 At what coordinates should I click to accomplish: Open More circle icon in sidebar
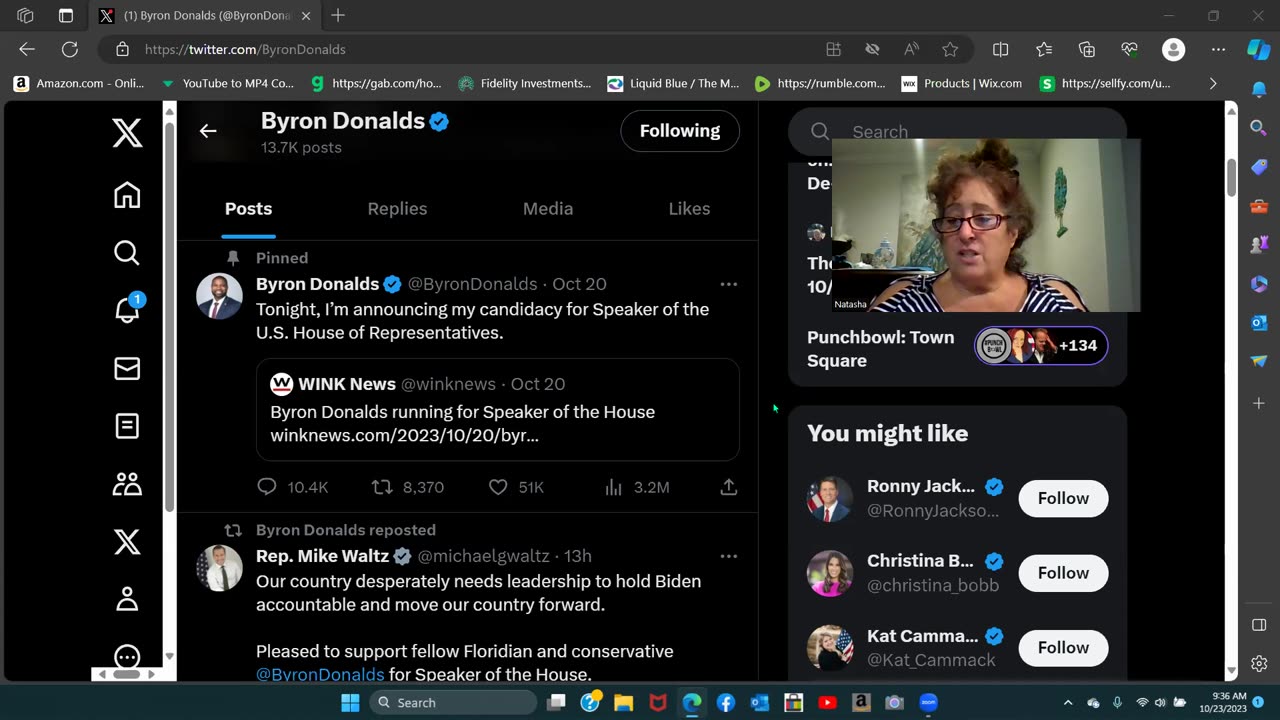tap(127, 657)
